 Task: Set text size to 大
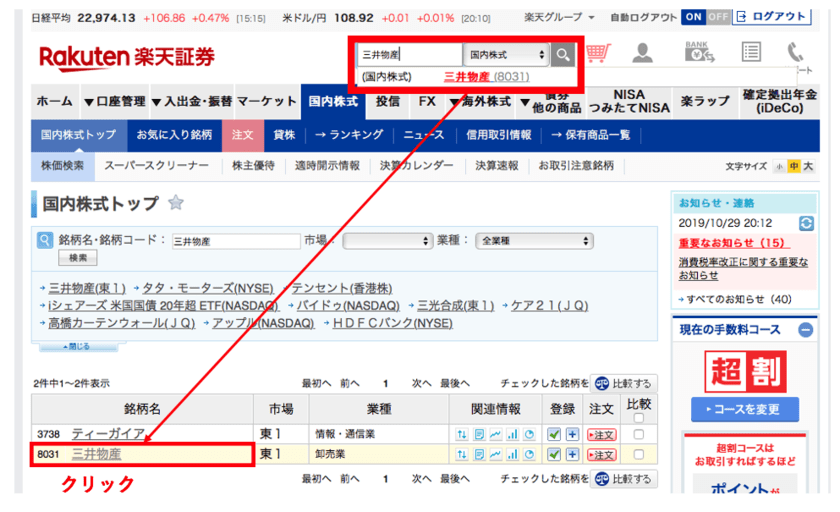[x=808, y=167]
